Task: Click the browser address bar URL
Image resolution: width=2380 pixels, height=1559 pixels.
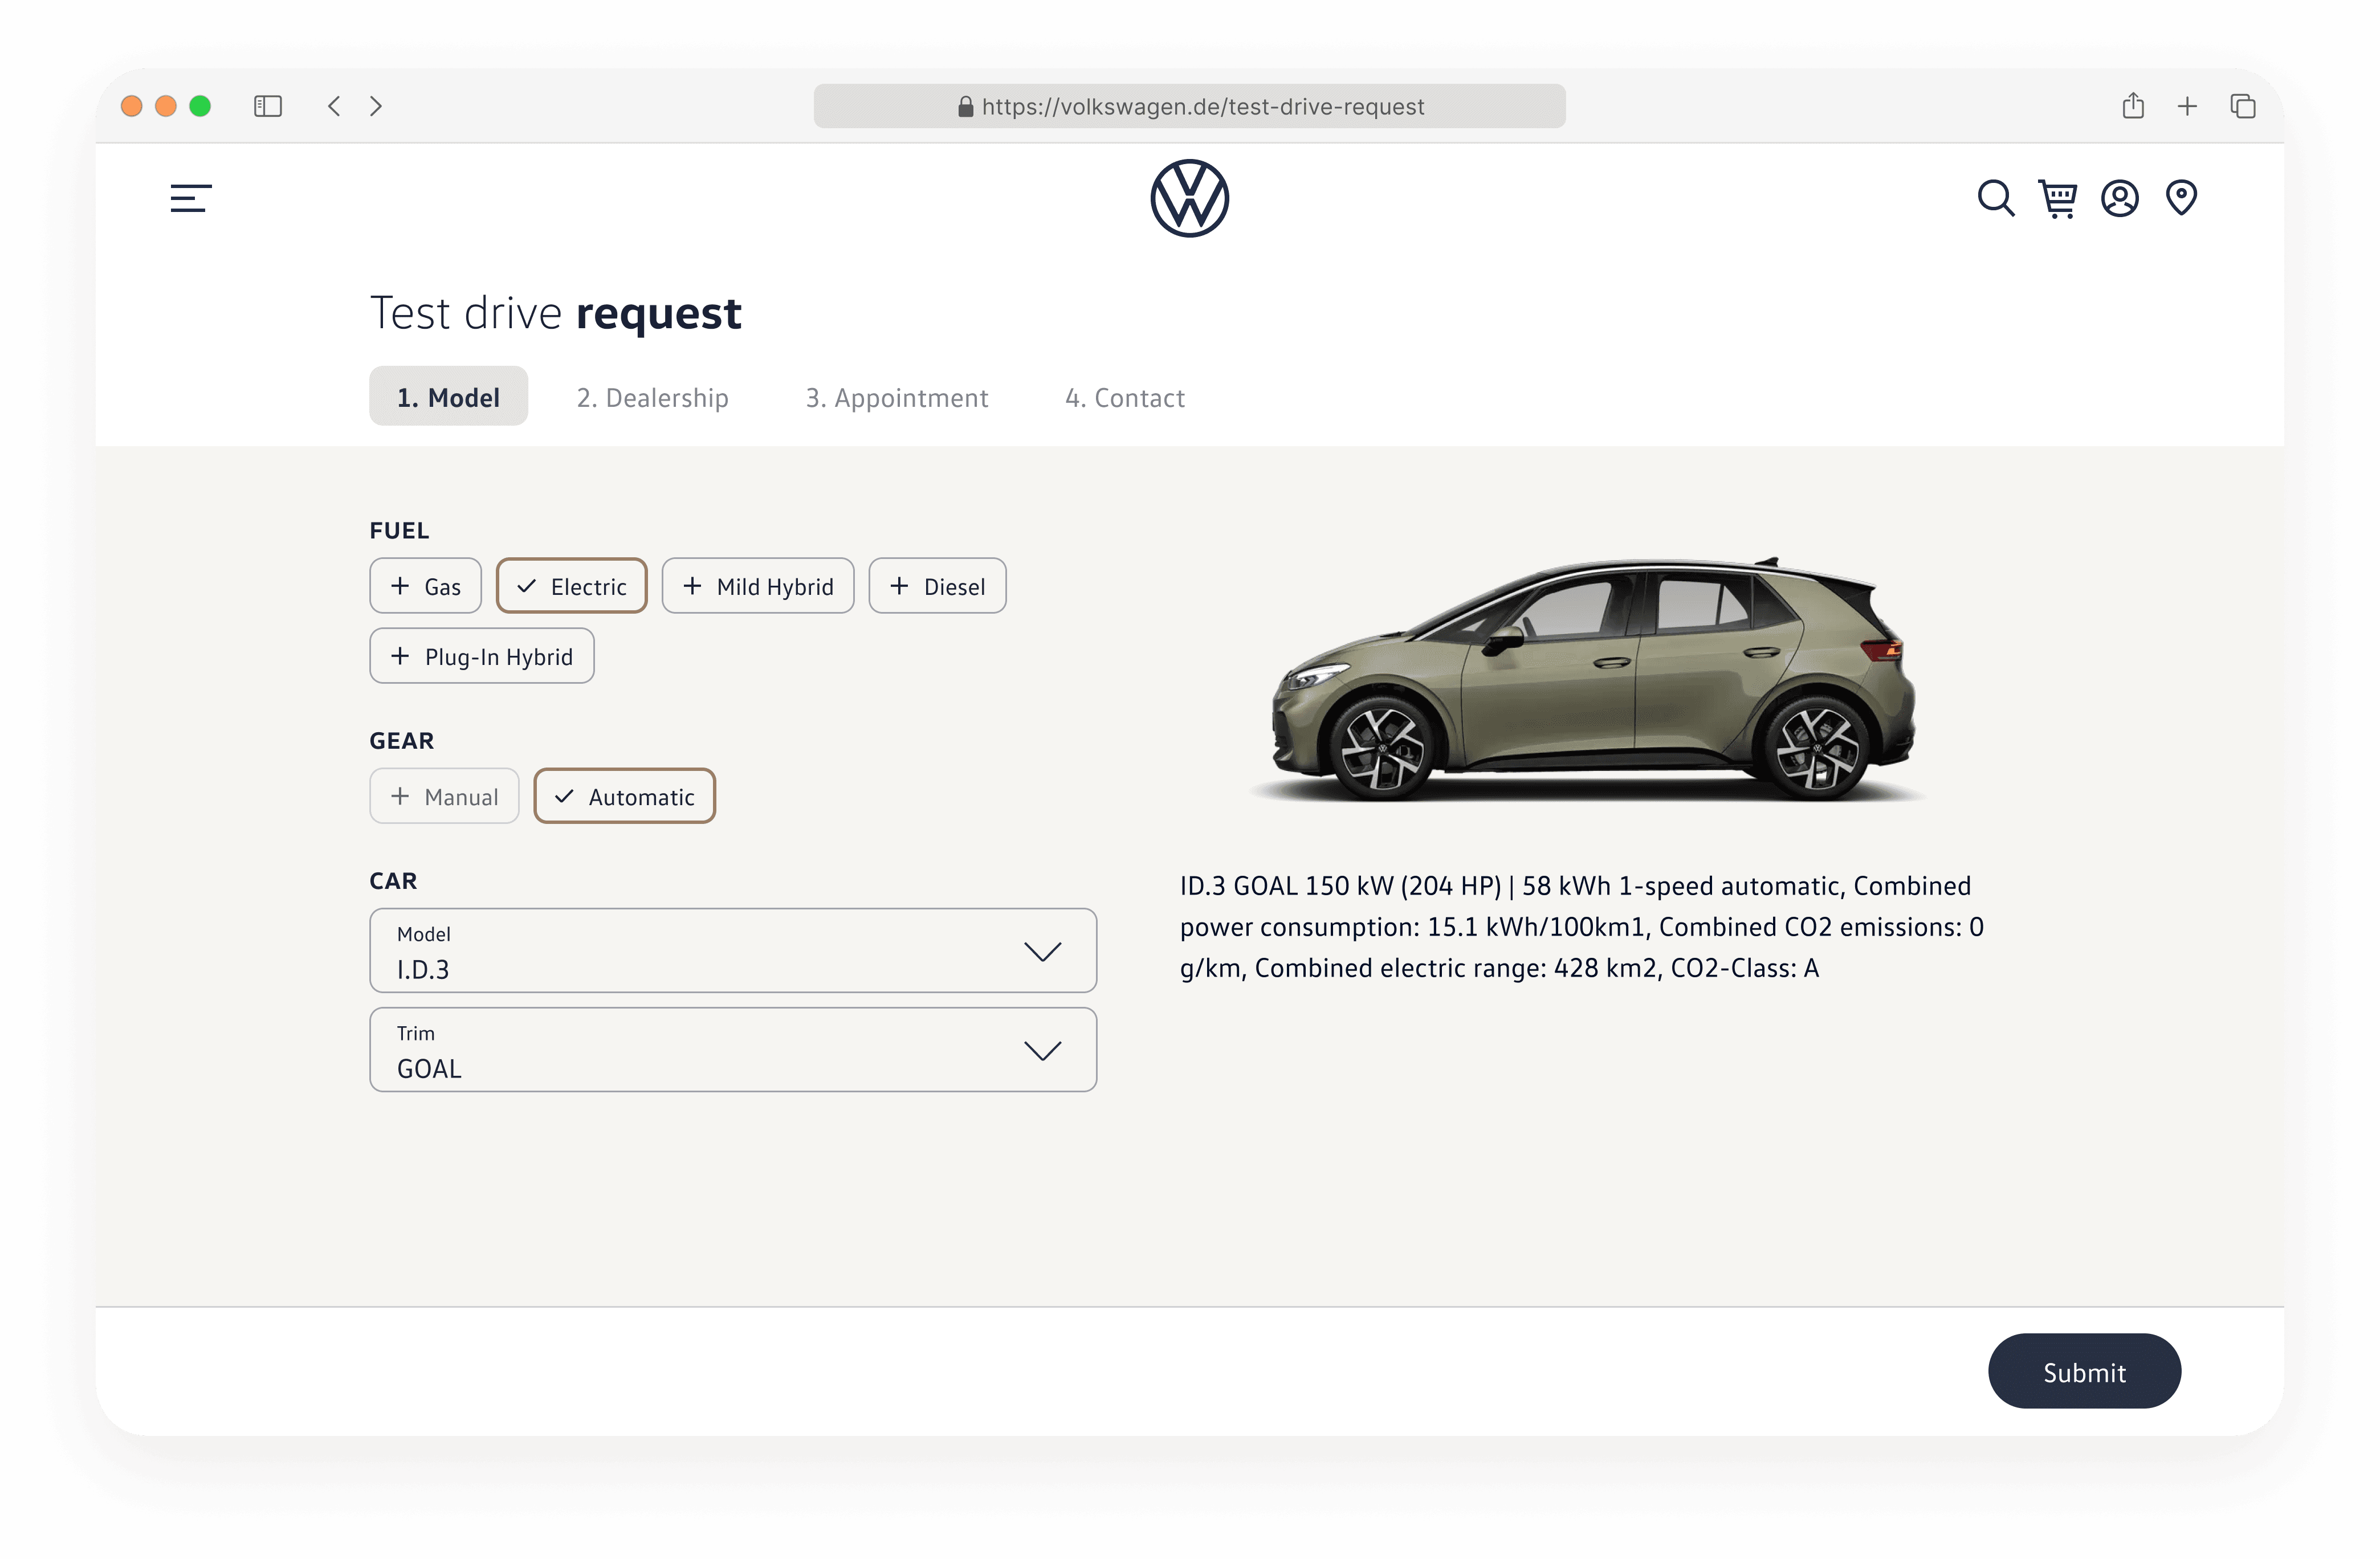Action: [x=1189, y=106]
